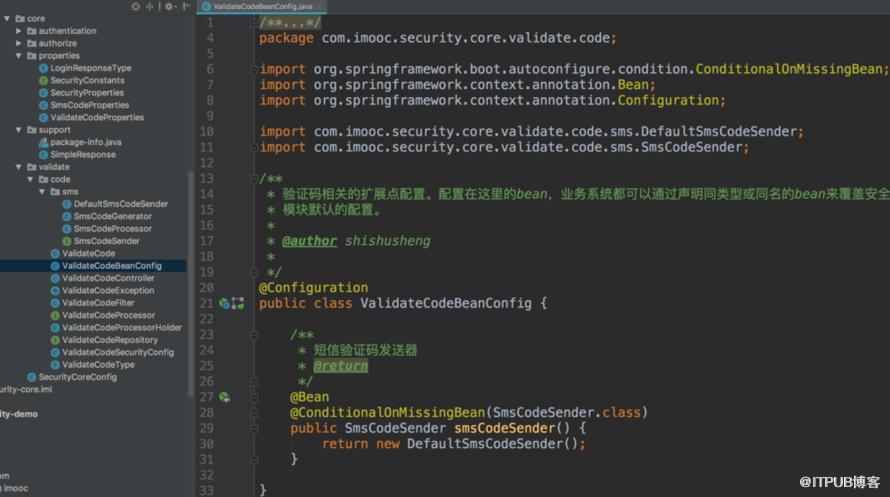Click the smsCodeSender method name

[x=505, y=428]
